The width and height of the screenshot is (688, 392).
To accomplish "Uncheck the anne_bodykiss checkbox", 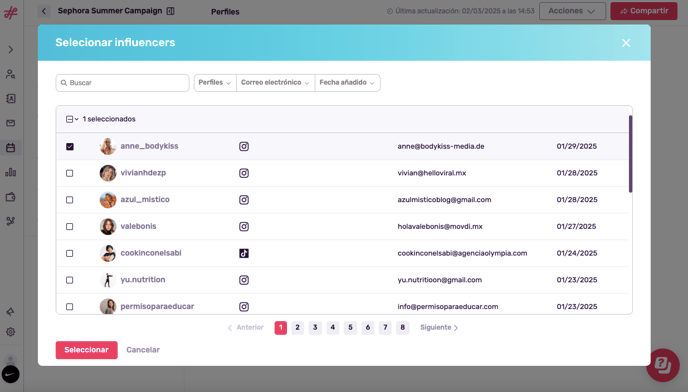I will click(x=70, y=147).
